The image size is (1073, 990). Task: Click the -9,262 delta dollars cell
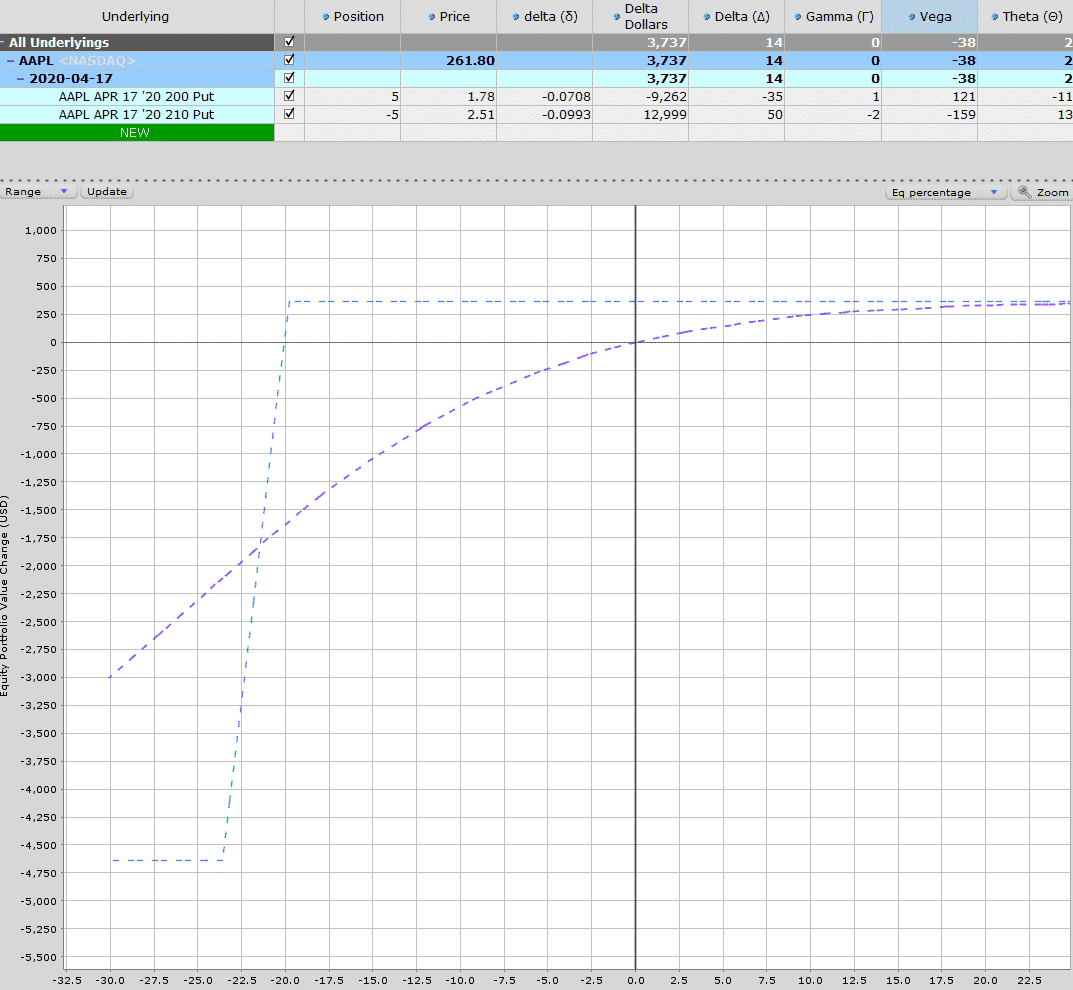[641, 96]
